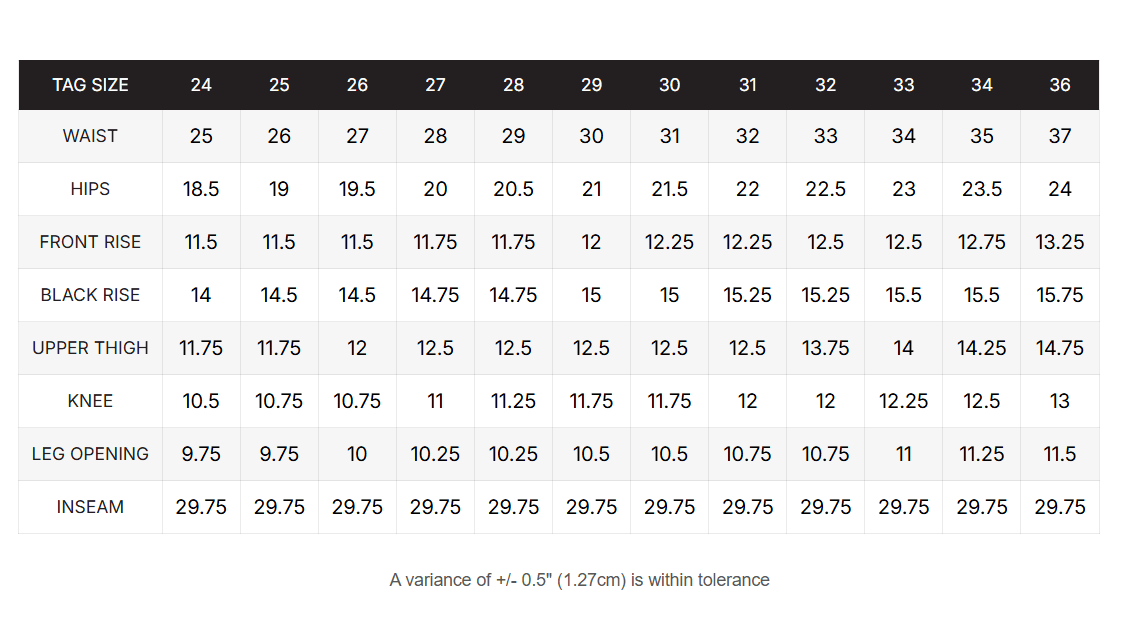1126x626 pixels.
Task: Select the upper thigh value 13.75
Action: point(826,348)
